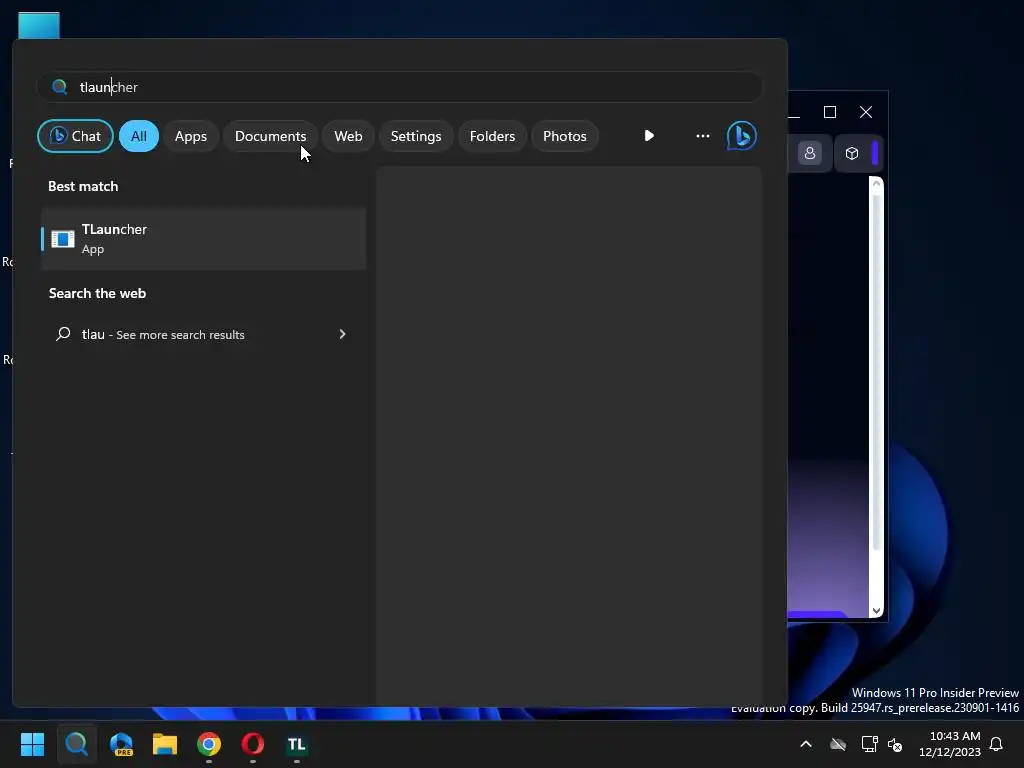Viewport: 1024px width, 768px height.
Task: Open the three-dot options menu
Action: (x=703, y=136)
